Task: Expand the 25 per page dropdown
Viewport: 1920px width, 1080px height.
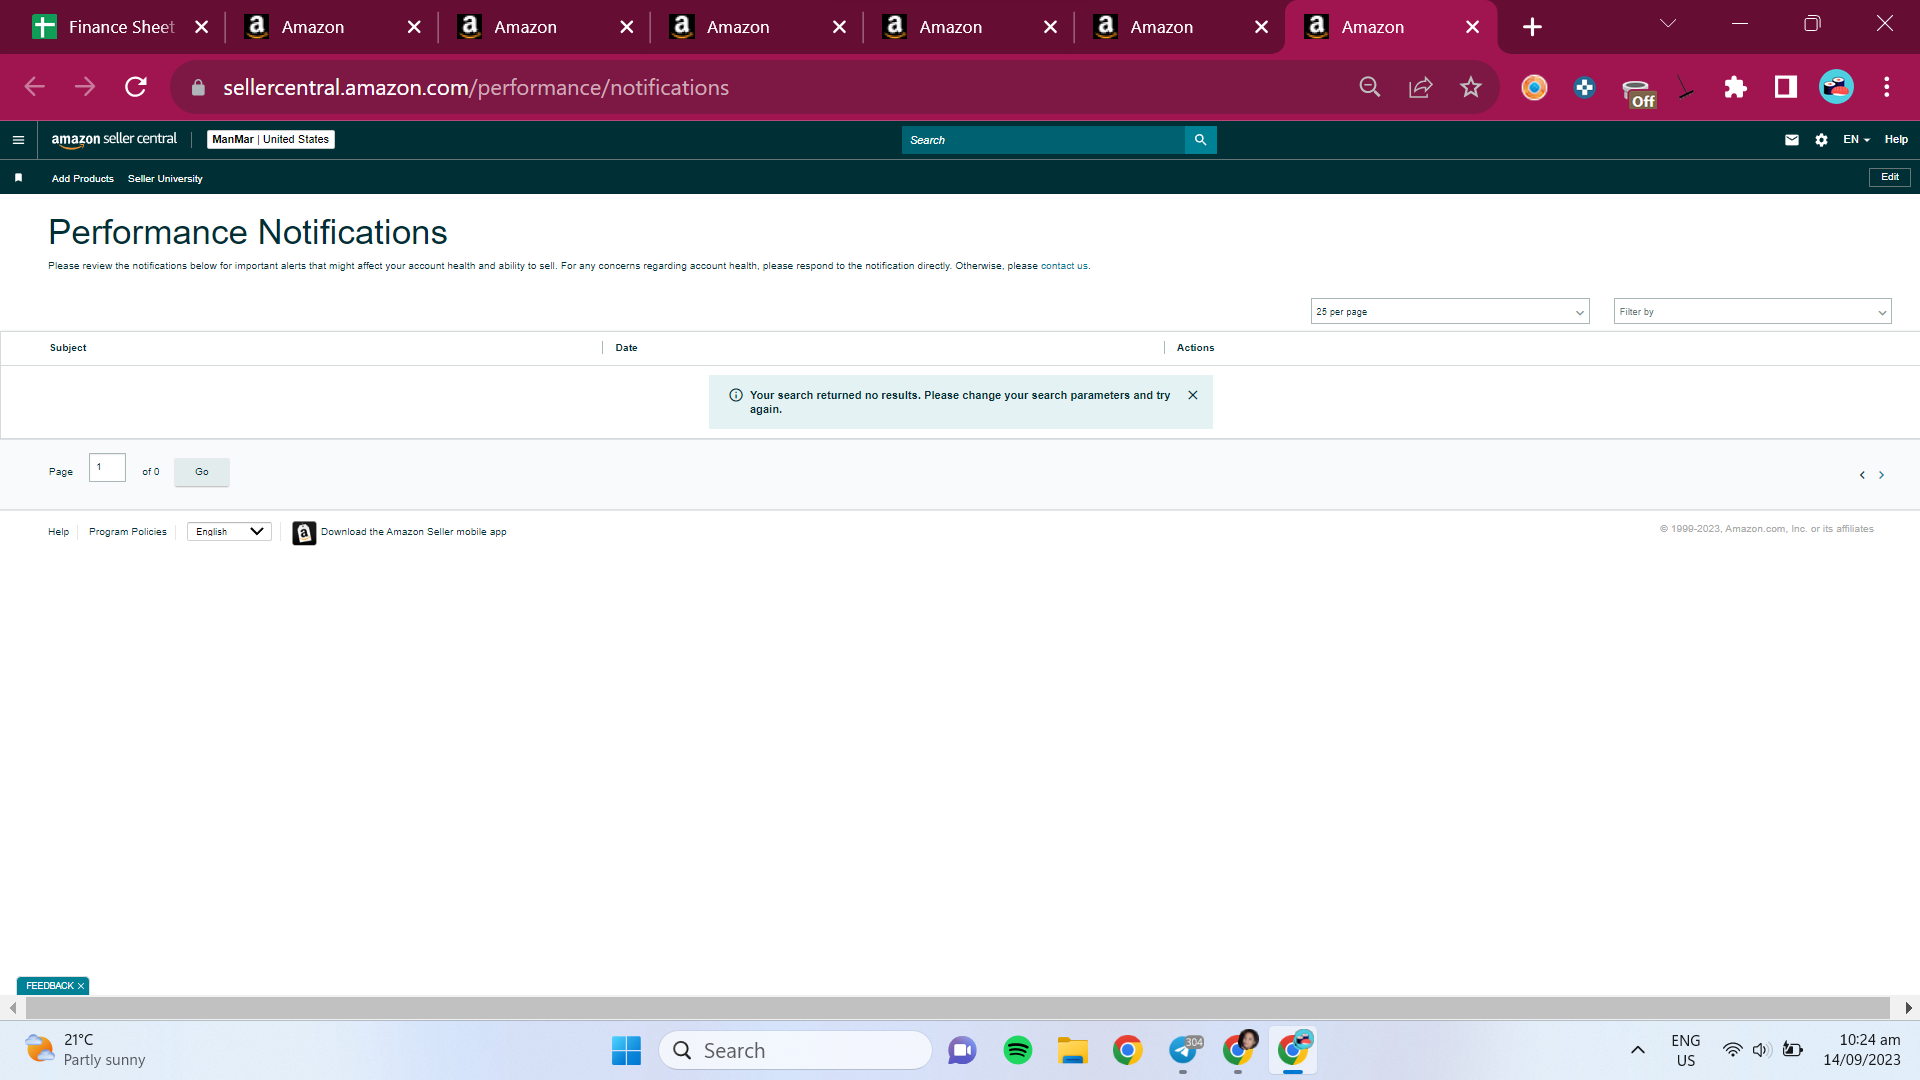Action: point(1450,312)
